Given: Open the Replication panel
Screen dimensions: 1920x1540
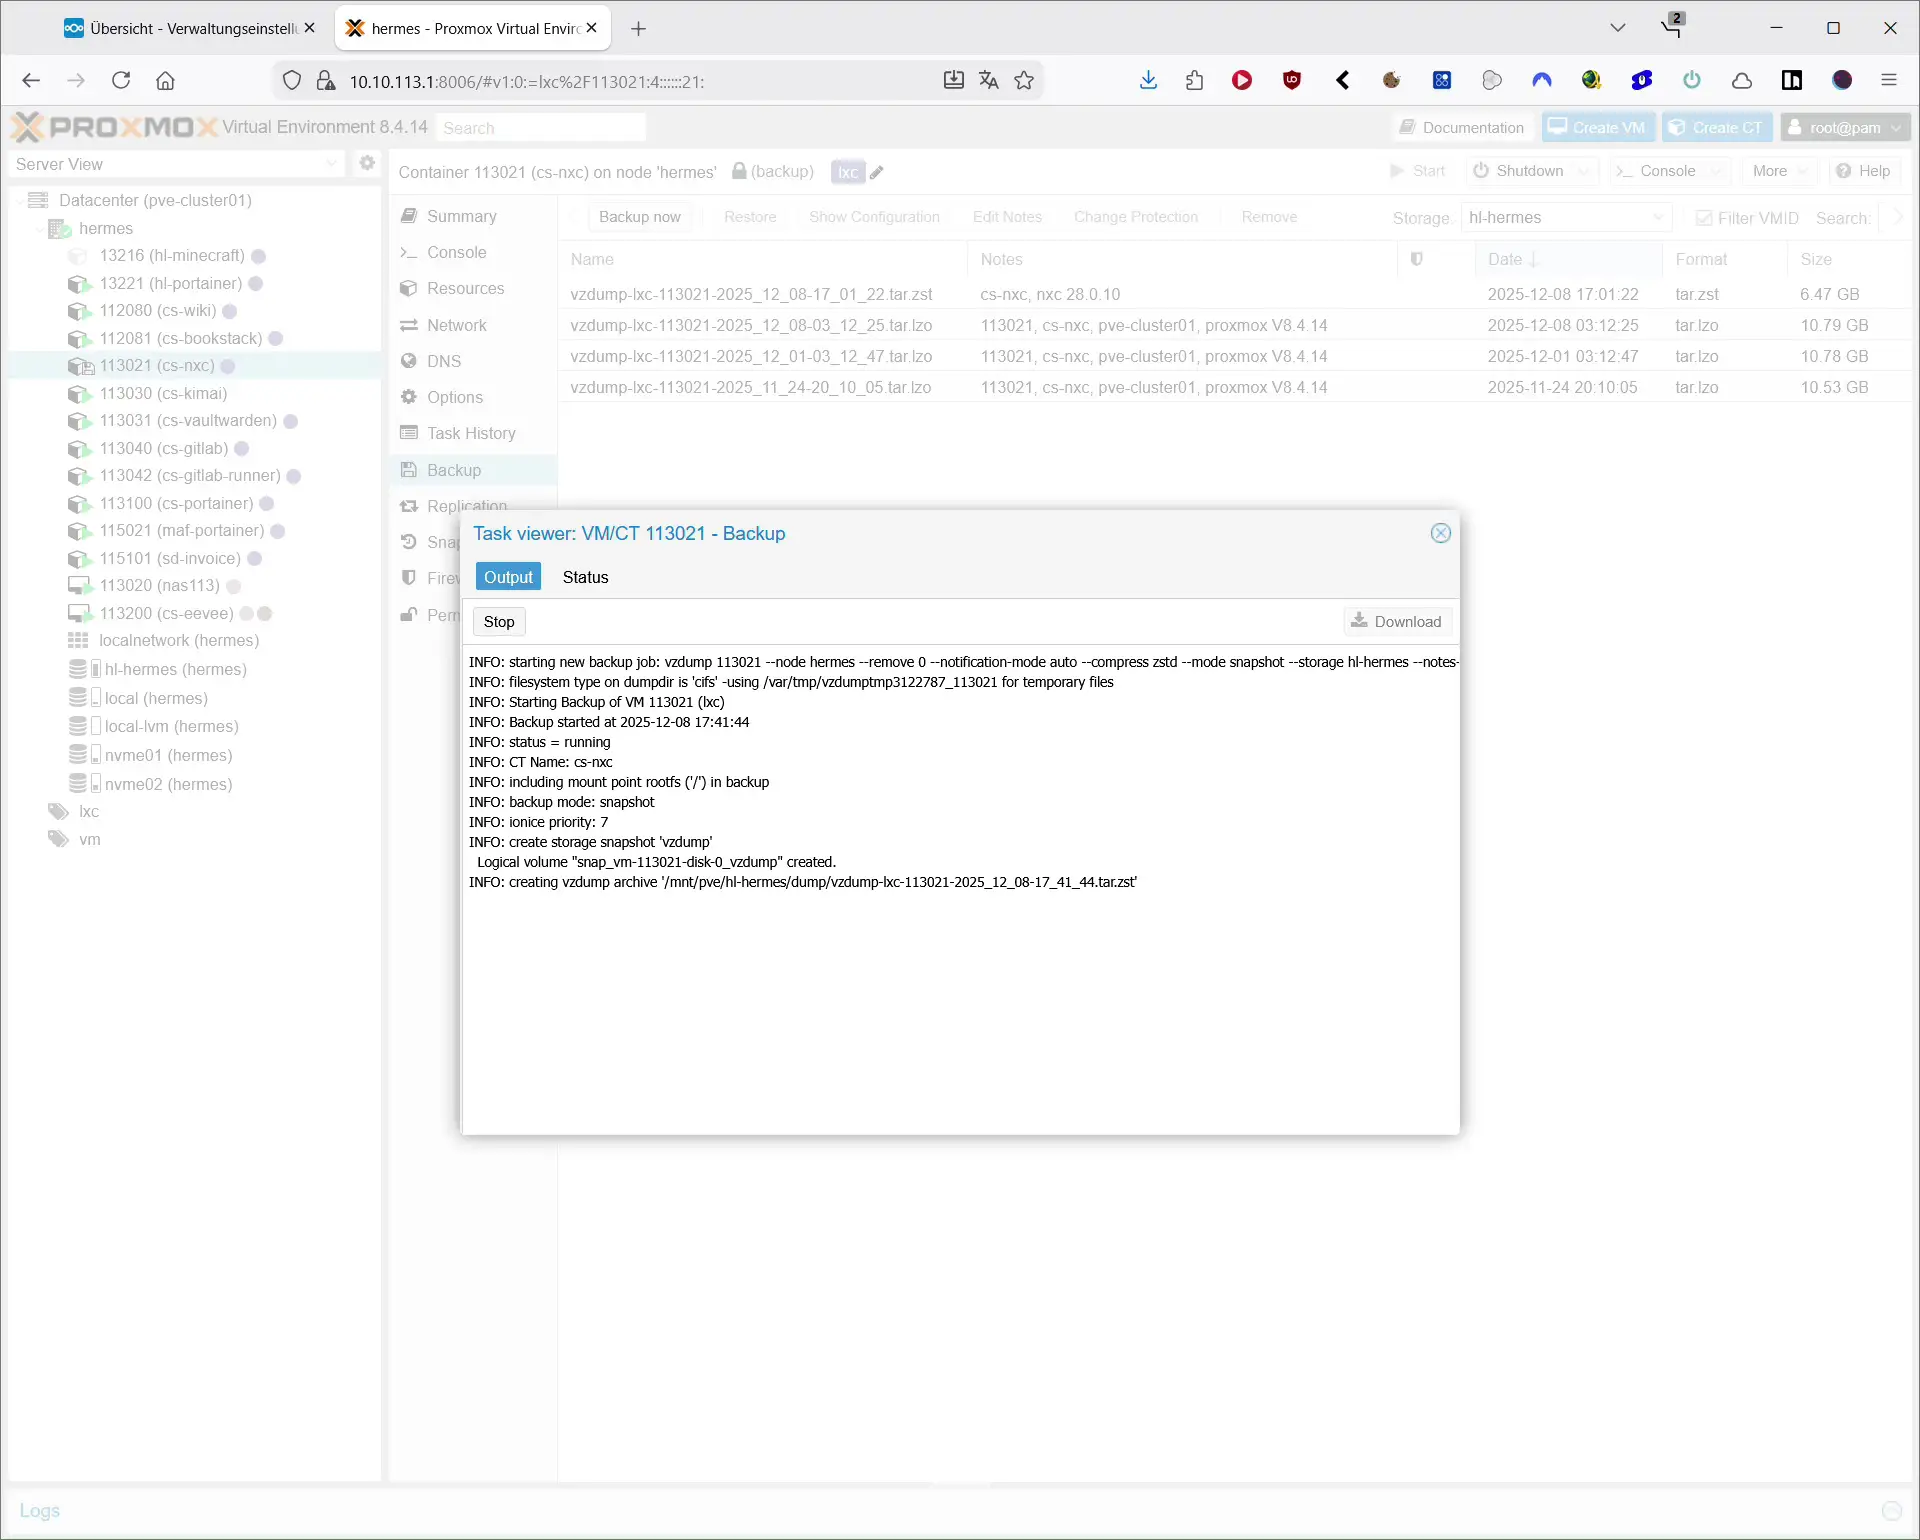Looking at the screenshot, I should coord(466,505).
